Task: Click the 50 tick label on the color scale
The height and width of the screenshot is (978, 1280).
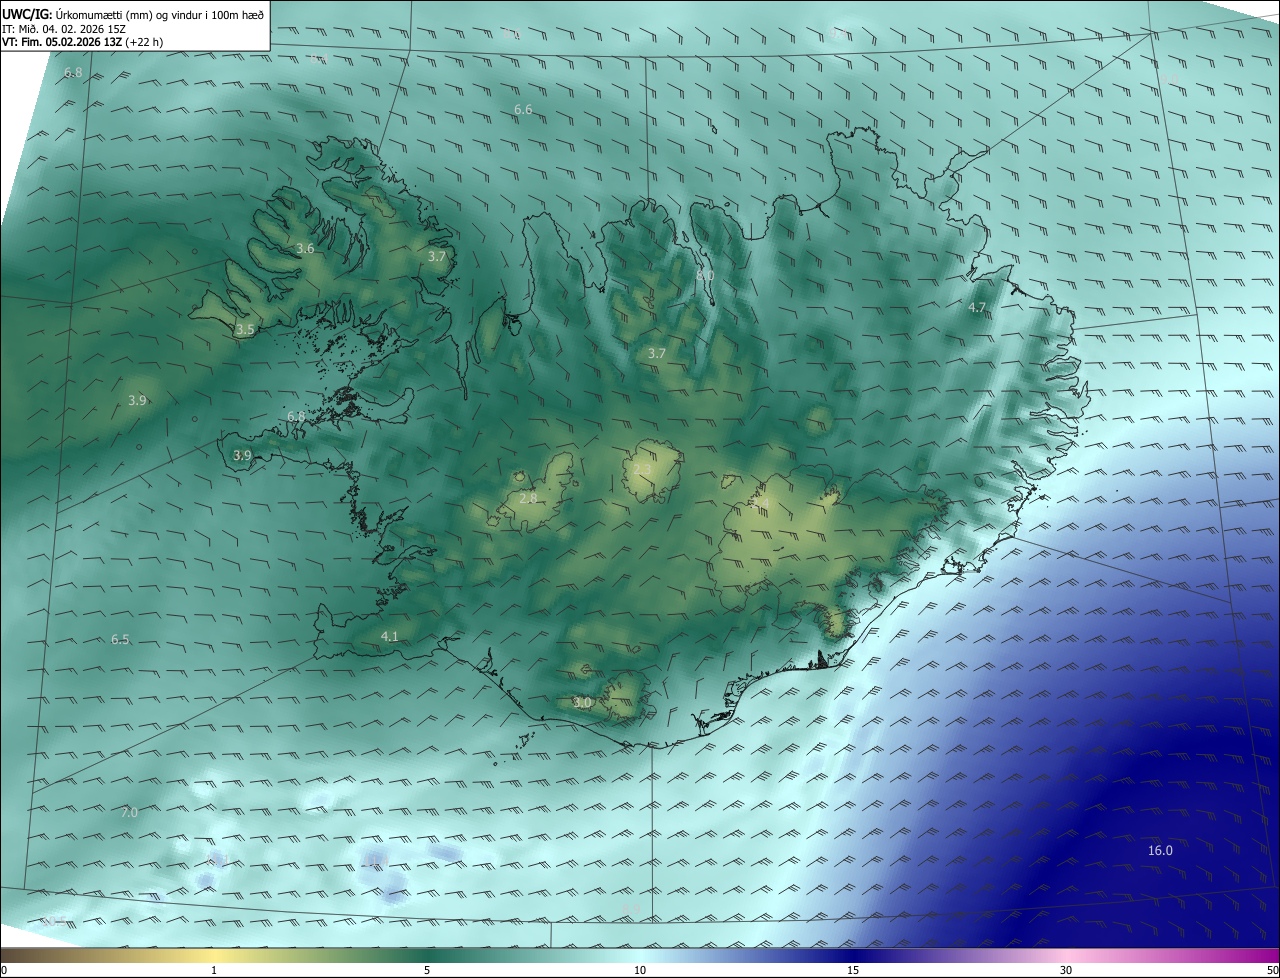Action: 1272,970
